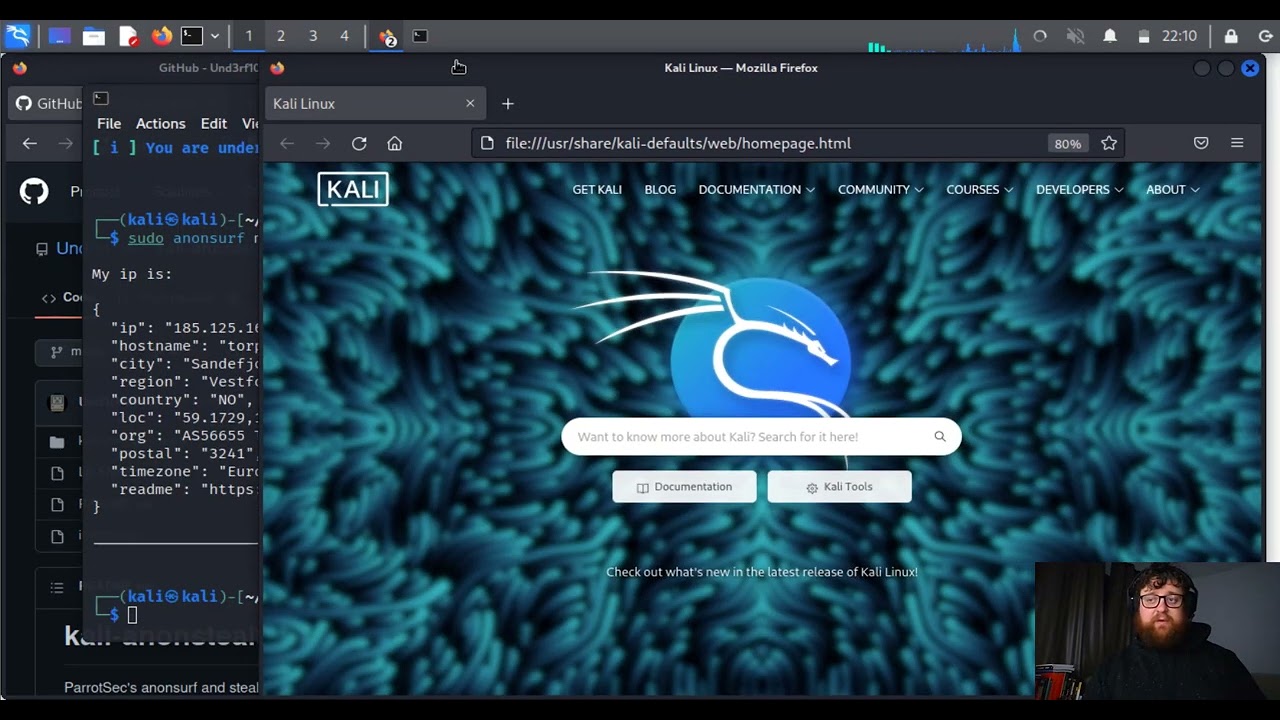The height and width of the screenshot is (720, 1280).
Task: Expand the terminal launcher dropdown arrow
Action: [x=214, y=36]
